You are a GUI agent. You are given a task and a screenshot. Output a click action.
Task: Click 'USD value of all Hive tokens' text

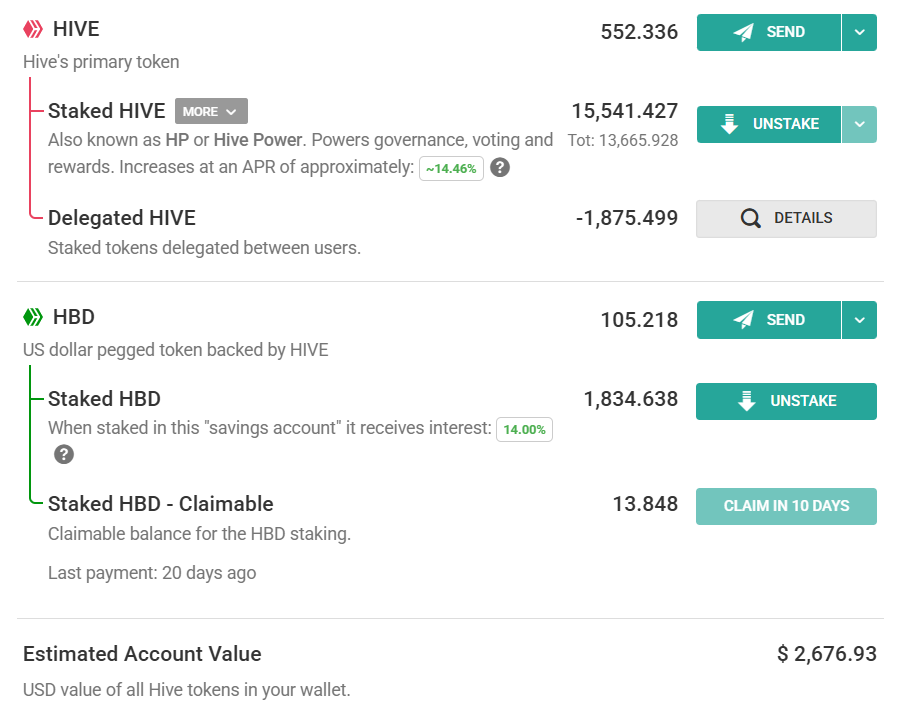[x=186, y=690]
